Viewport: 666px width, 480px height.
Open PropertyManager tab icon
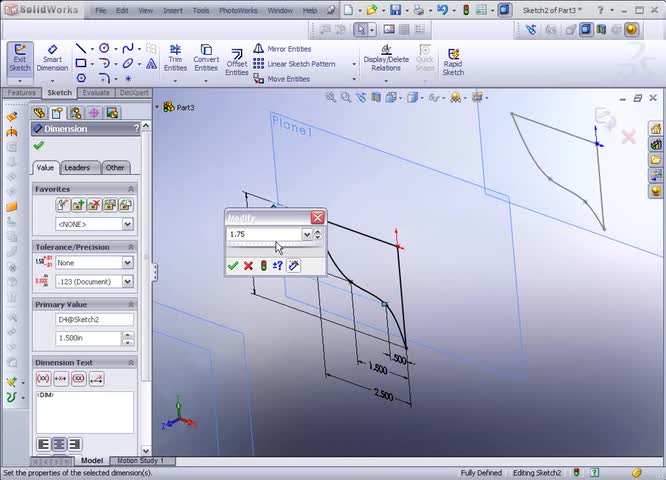click(x=57, y=113)
